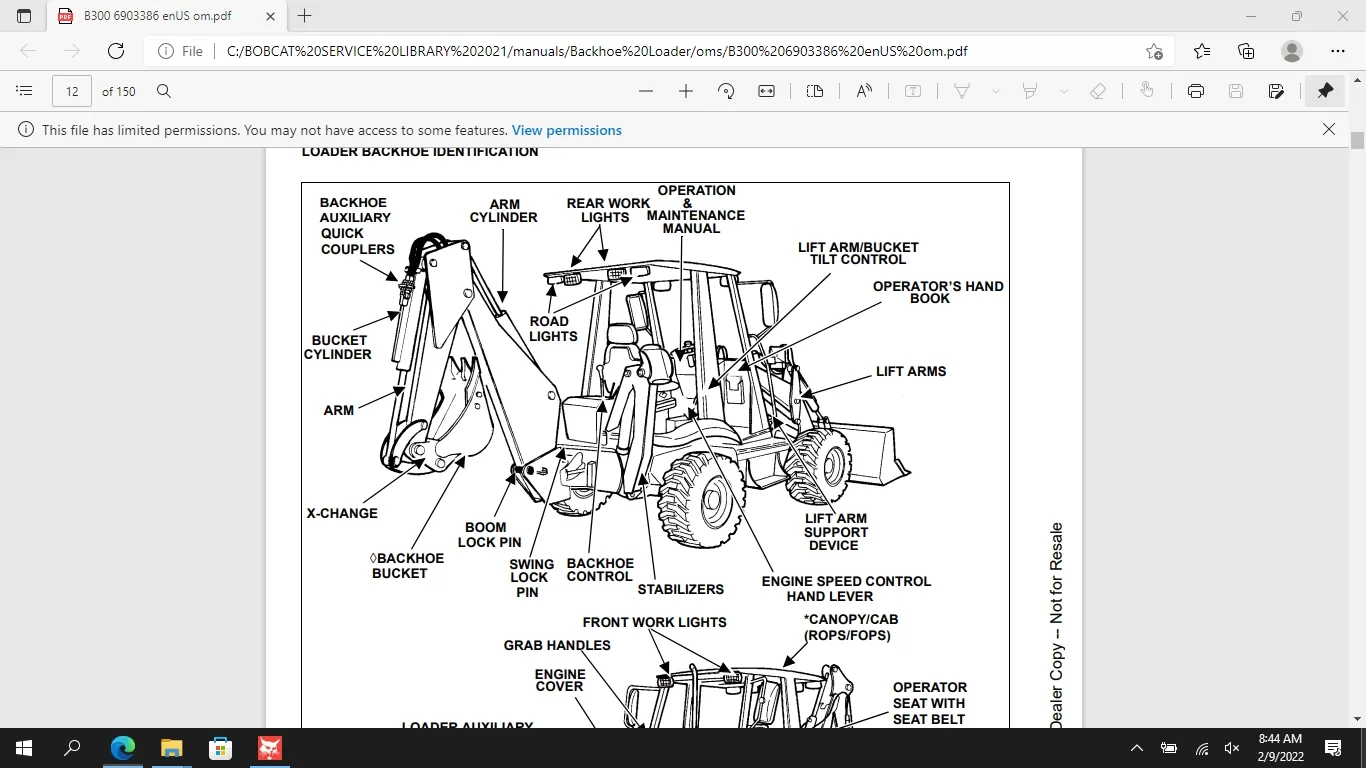Click the View permissions link
Viewport: 1366px width, 768px height.
click(x=566, y=130)
